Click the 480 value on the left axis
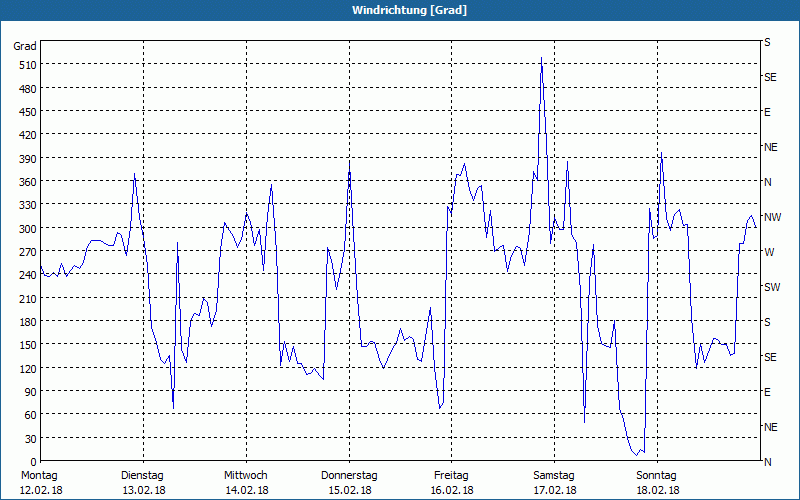The width and height of the screenshot is (800, 500). [28, 89]
